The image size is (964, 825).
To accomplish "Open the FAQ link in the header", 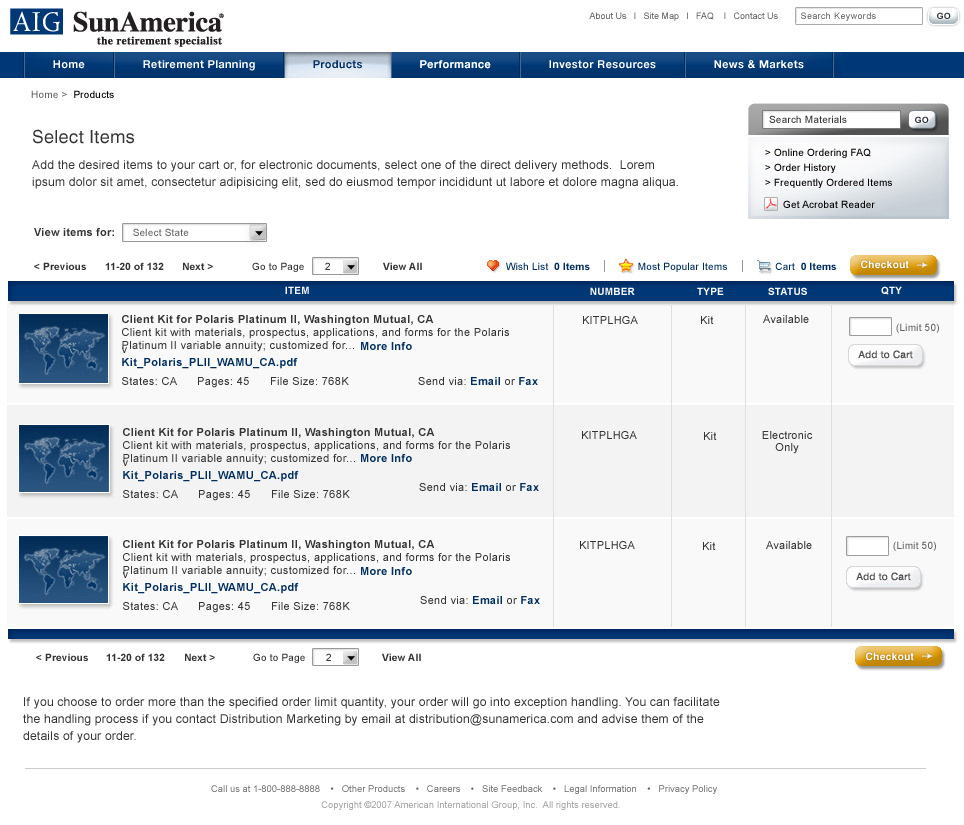I will (x=705, y=16).
